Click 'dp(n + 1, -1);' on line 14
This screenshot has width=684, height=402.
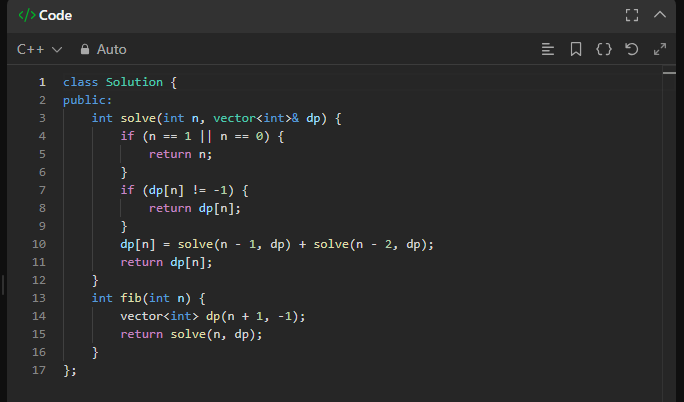[x=256, y=316]
